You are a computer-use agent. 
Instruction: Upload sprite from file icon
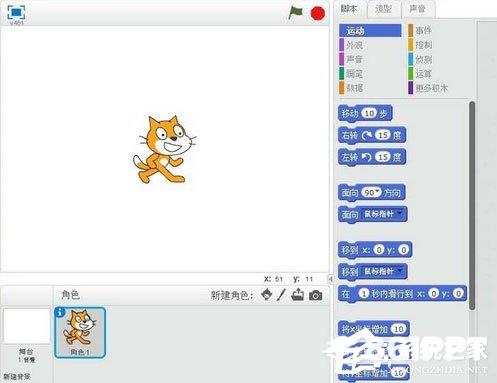click(297, 295)
